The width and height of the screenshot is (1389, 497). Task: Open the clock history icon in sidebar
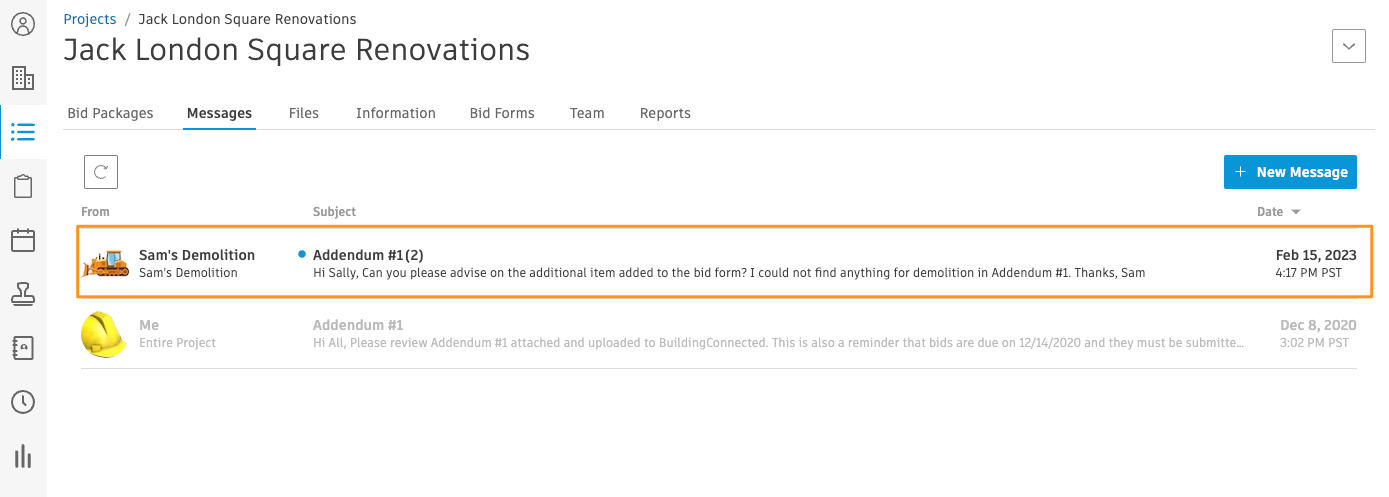[x=23, y=402]
